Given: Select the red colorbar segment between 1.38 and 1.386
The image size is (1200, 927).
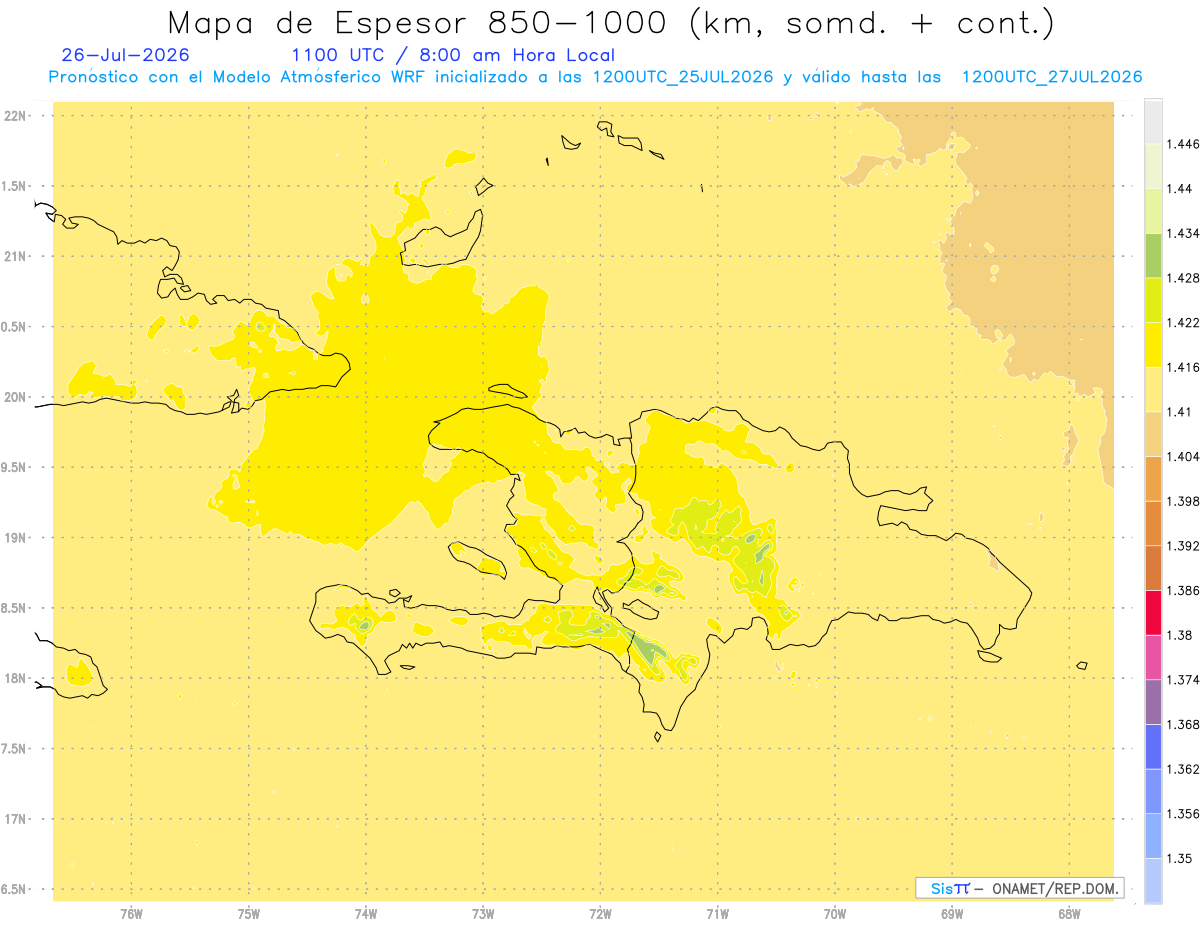Looking at the screenshot, I should tap(1153, 613).
